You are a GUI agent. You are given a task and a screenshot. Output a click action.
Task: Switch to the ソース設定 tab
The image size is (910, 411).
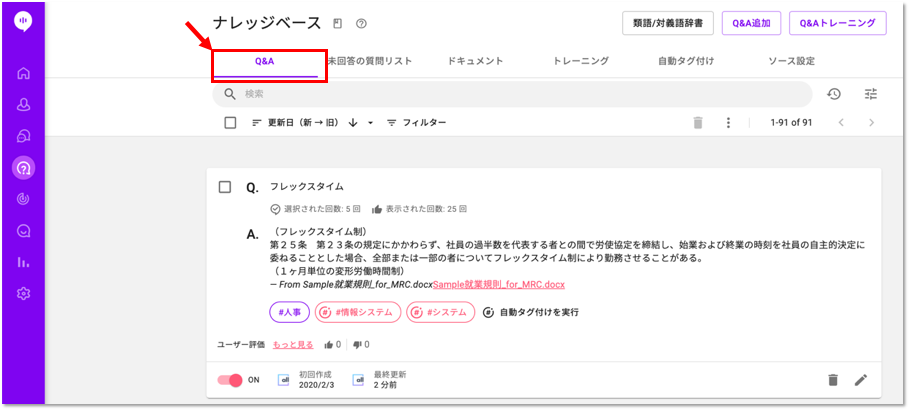click(791, 61)
